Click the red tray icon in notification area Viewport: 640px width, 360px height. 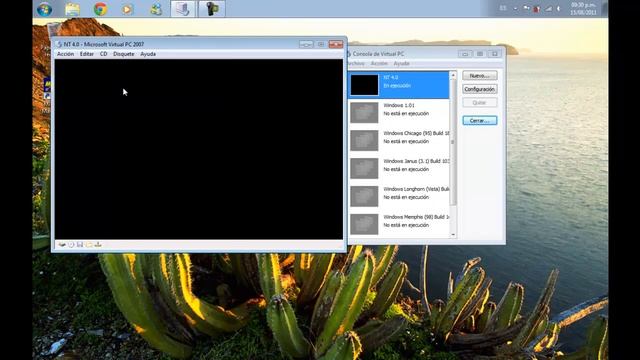pyautogui.click(x=536, y=9)
